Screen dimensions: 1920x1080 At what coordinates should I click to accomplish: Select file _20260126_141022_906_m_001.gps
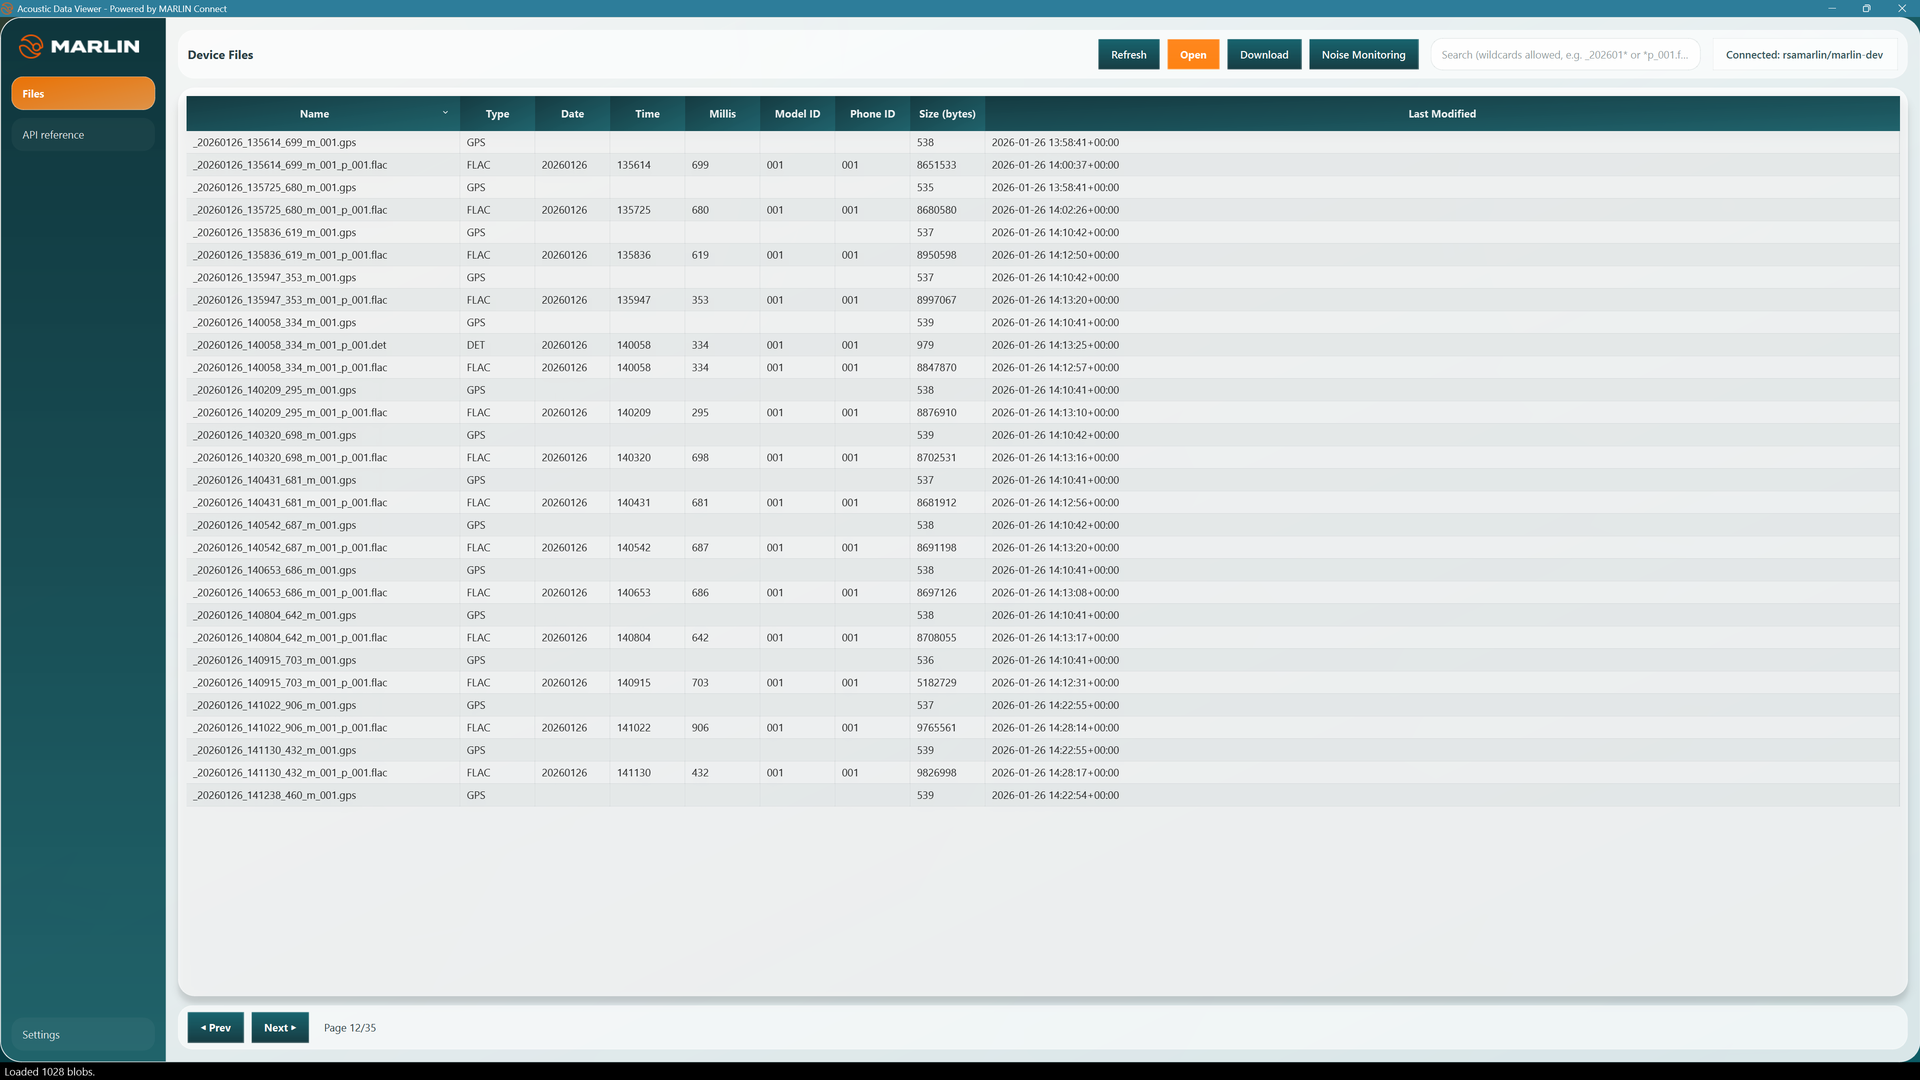point(275,705)
